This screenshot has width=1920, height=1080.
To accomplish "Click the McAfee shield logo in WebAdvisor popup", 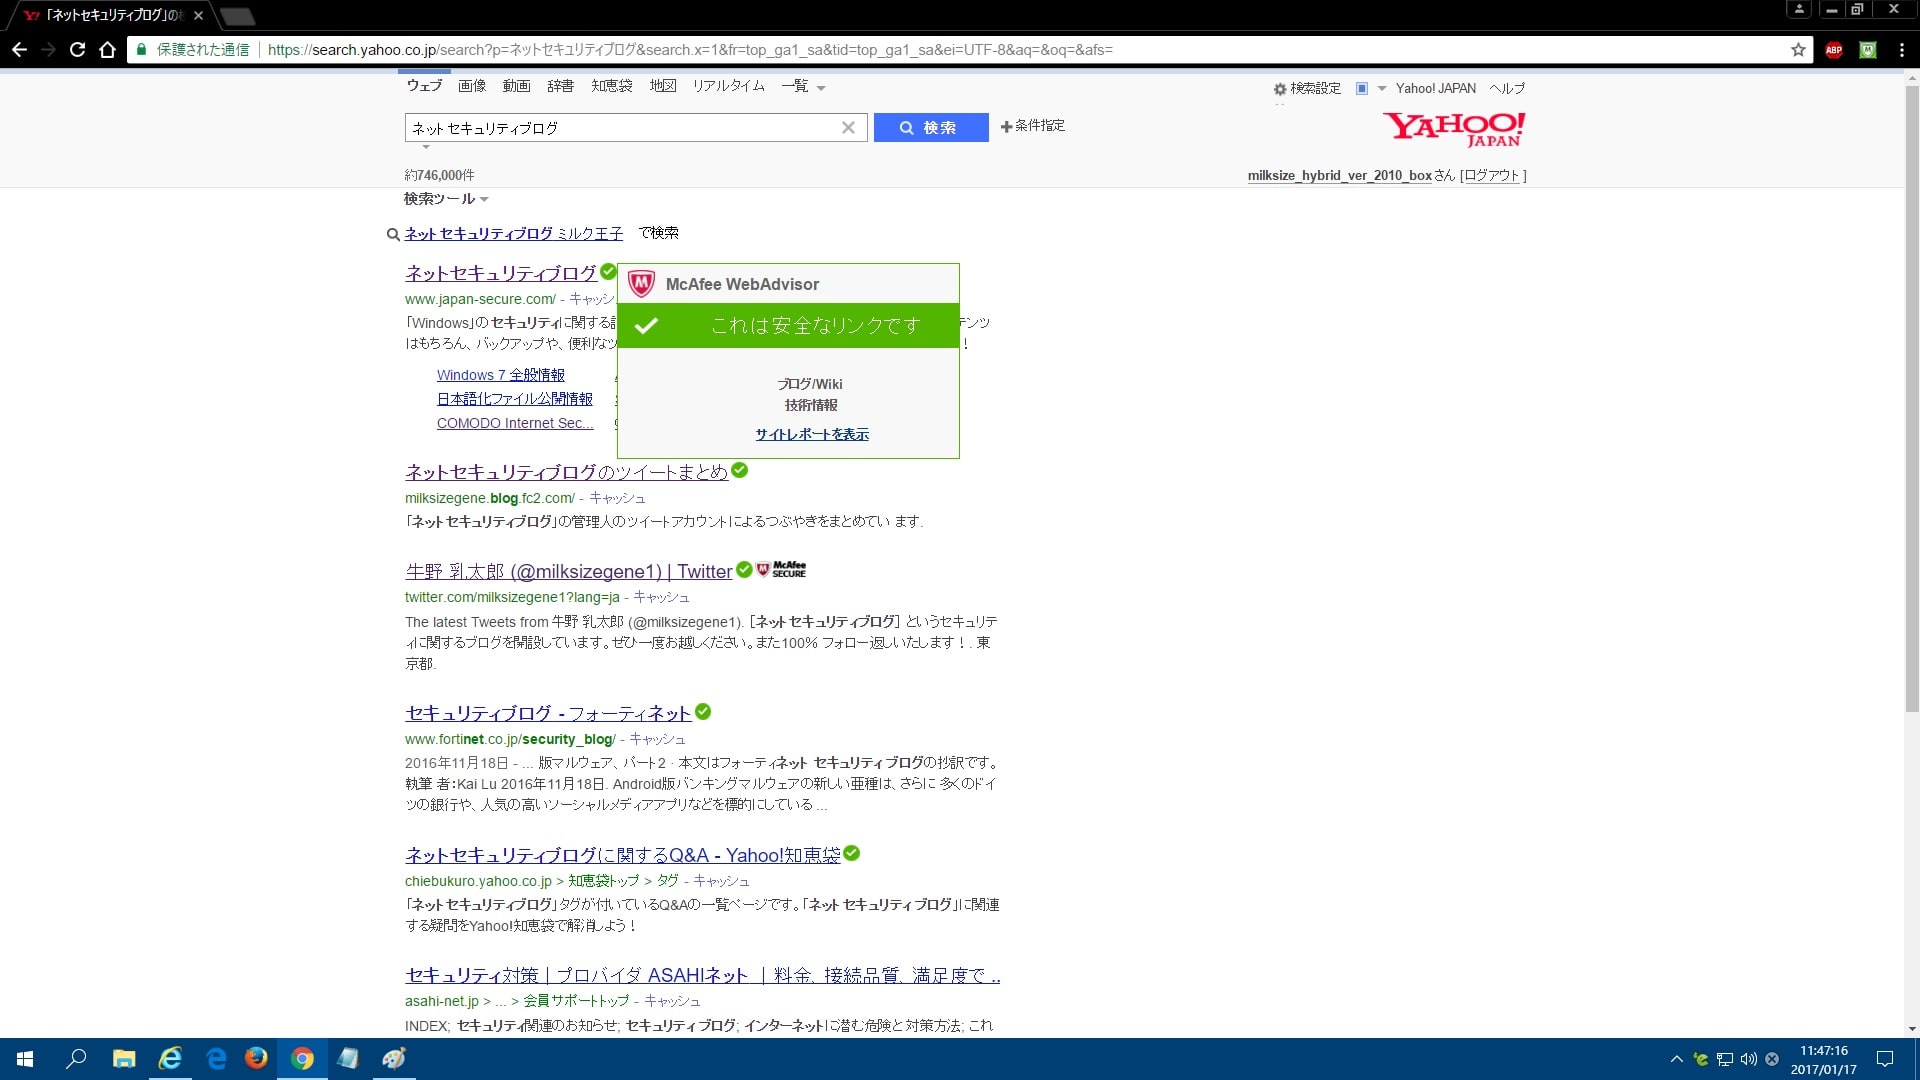I will click(641, 284).
